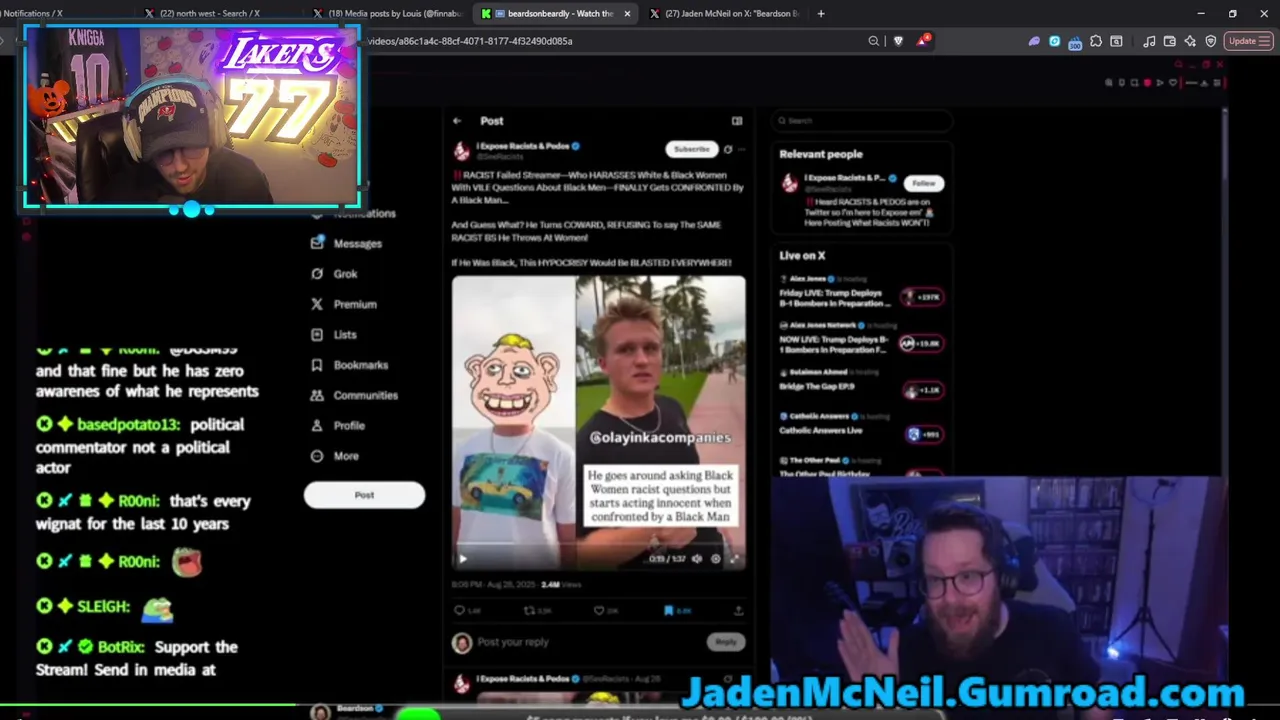1280x720 pixels.
Task: Open video settings gear icon
Action: [x=715, y=559]
